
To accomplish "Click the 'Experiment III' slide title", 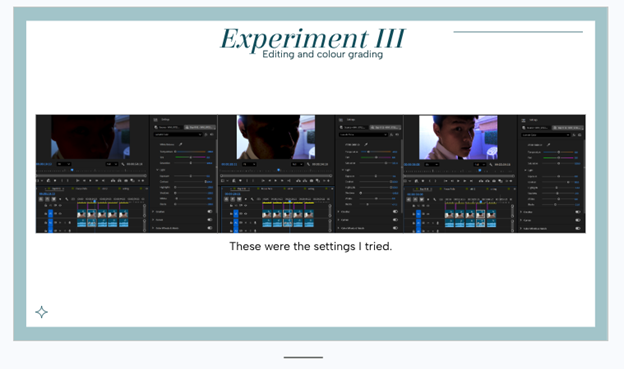I will (x=313, y=39).
